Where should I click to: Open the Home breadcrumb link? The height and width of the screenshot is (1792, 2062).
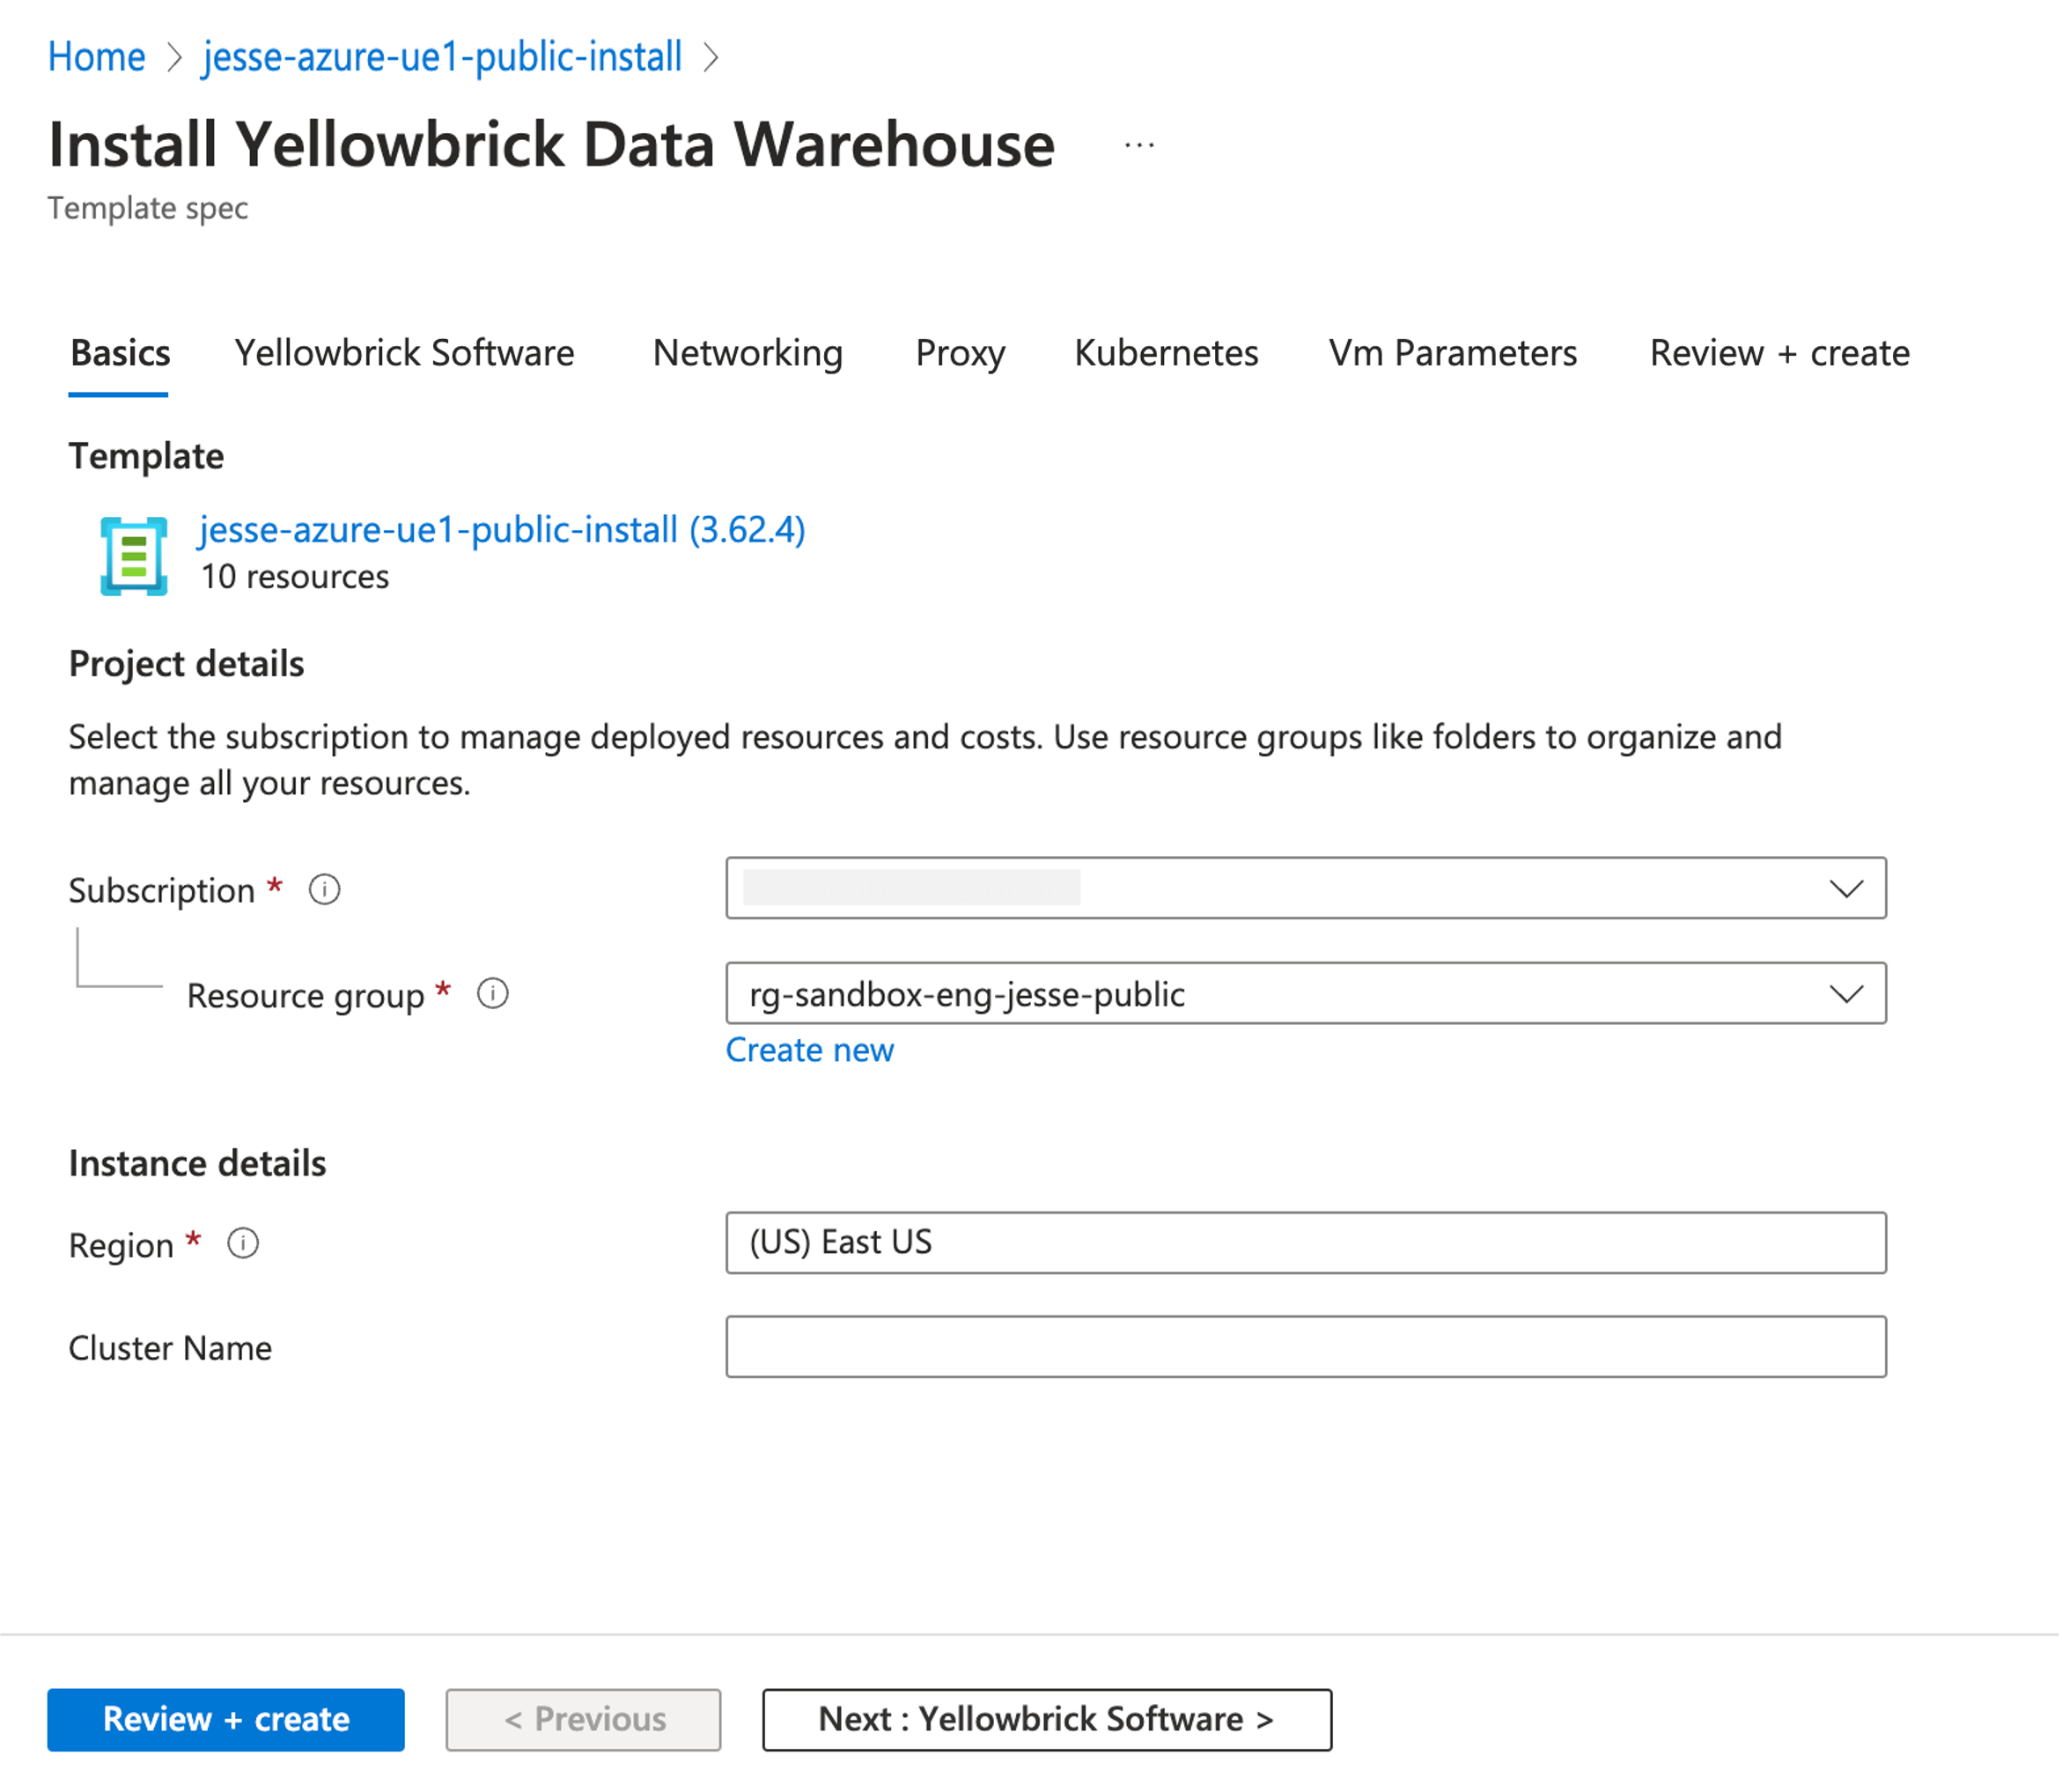(97, 57)
